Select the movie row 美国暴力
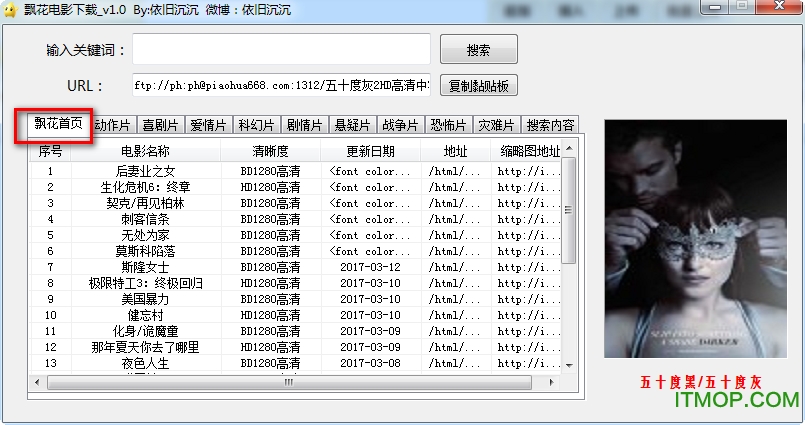Viewport: 805px width, 425px height. [x=296, y=299]
